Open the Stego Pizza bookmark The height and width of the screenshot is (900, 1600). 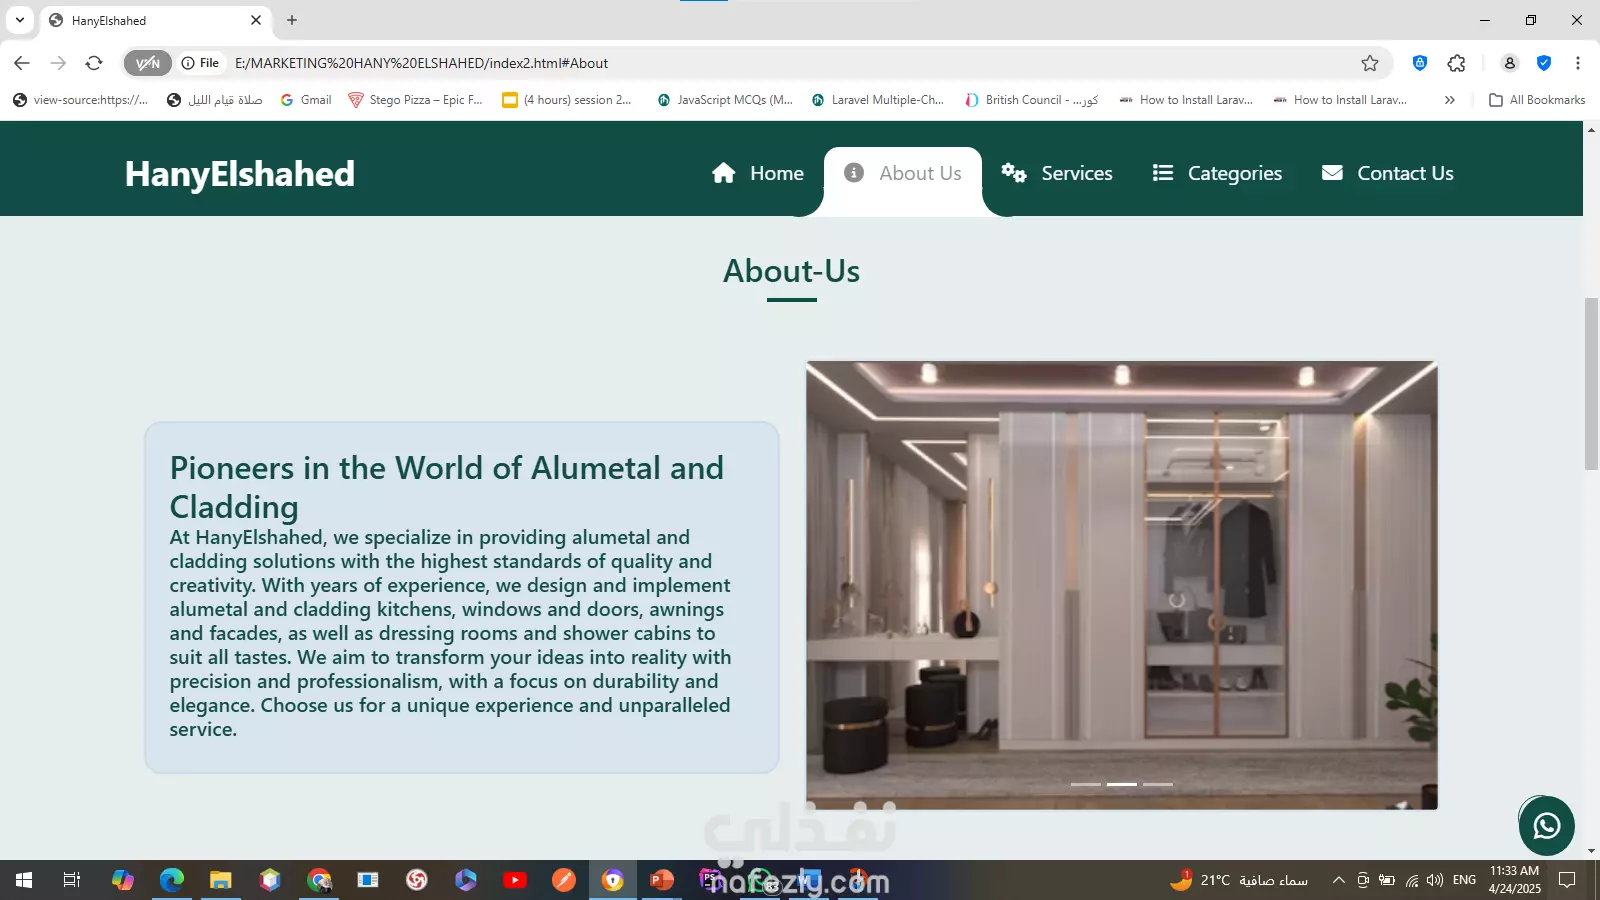[x=415, y=100]
